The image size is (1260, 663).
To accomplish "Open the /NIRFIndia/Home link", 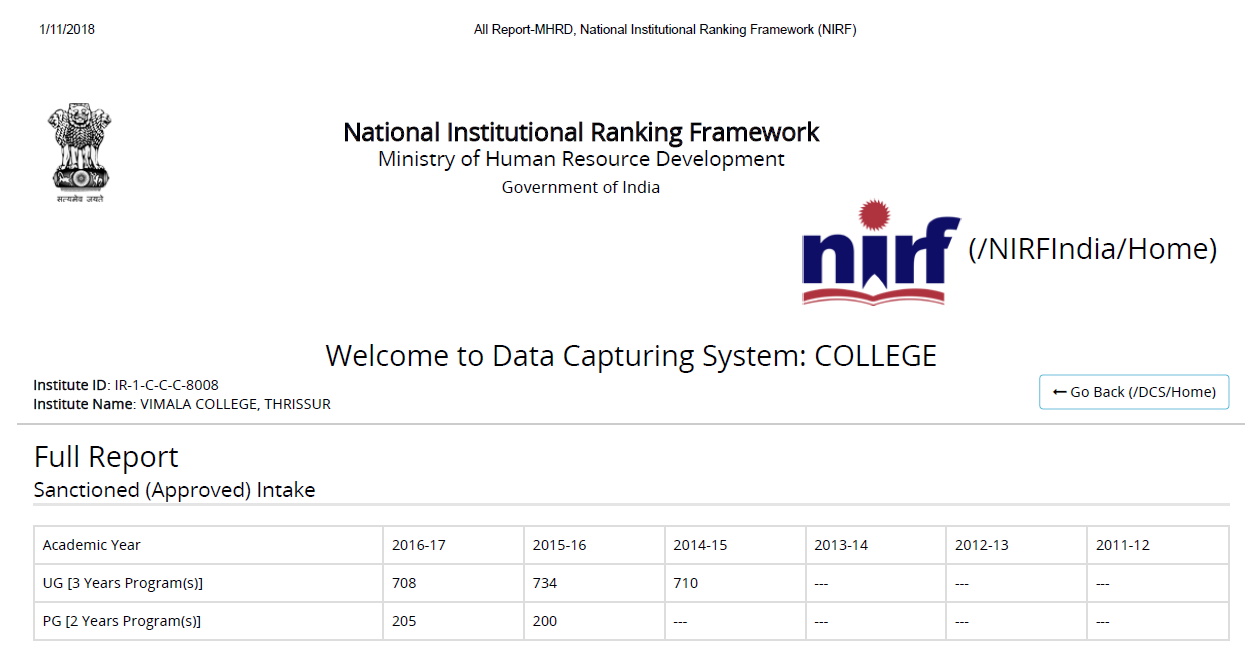I will click(1092, 249).
